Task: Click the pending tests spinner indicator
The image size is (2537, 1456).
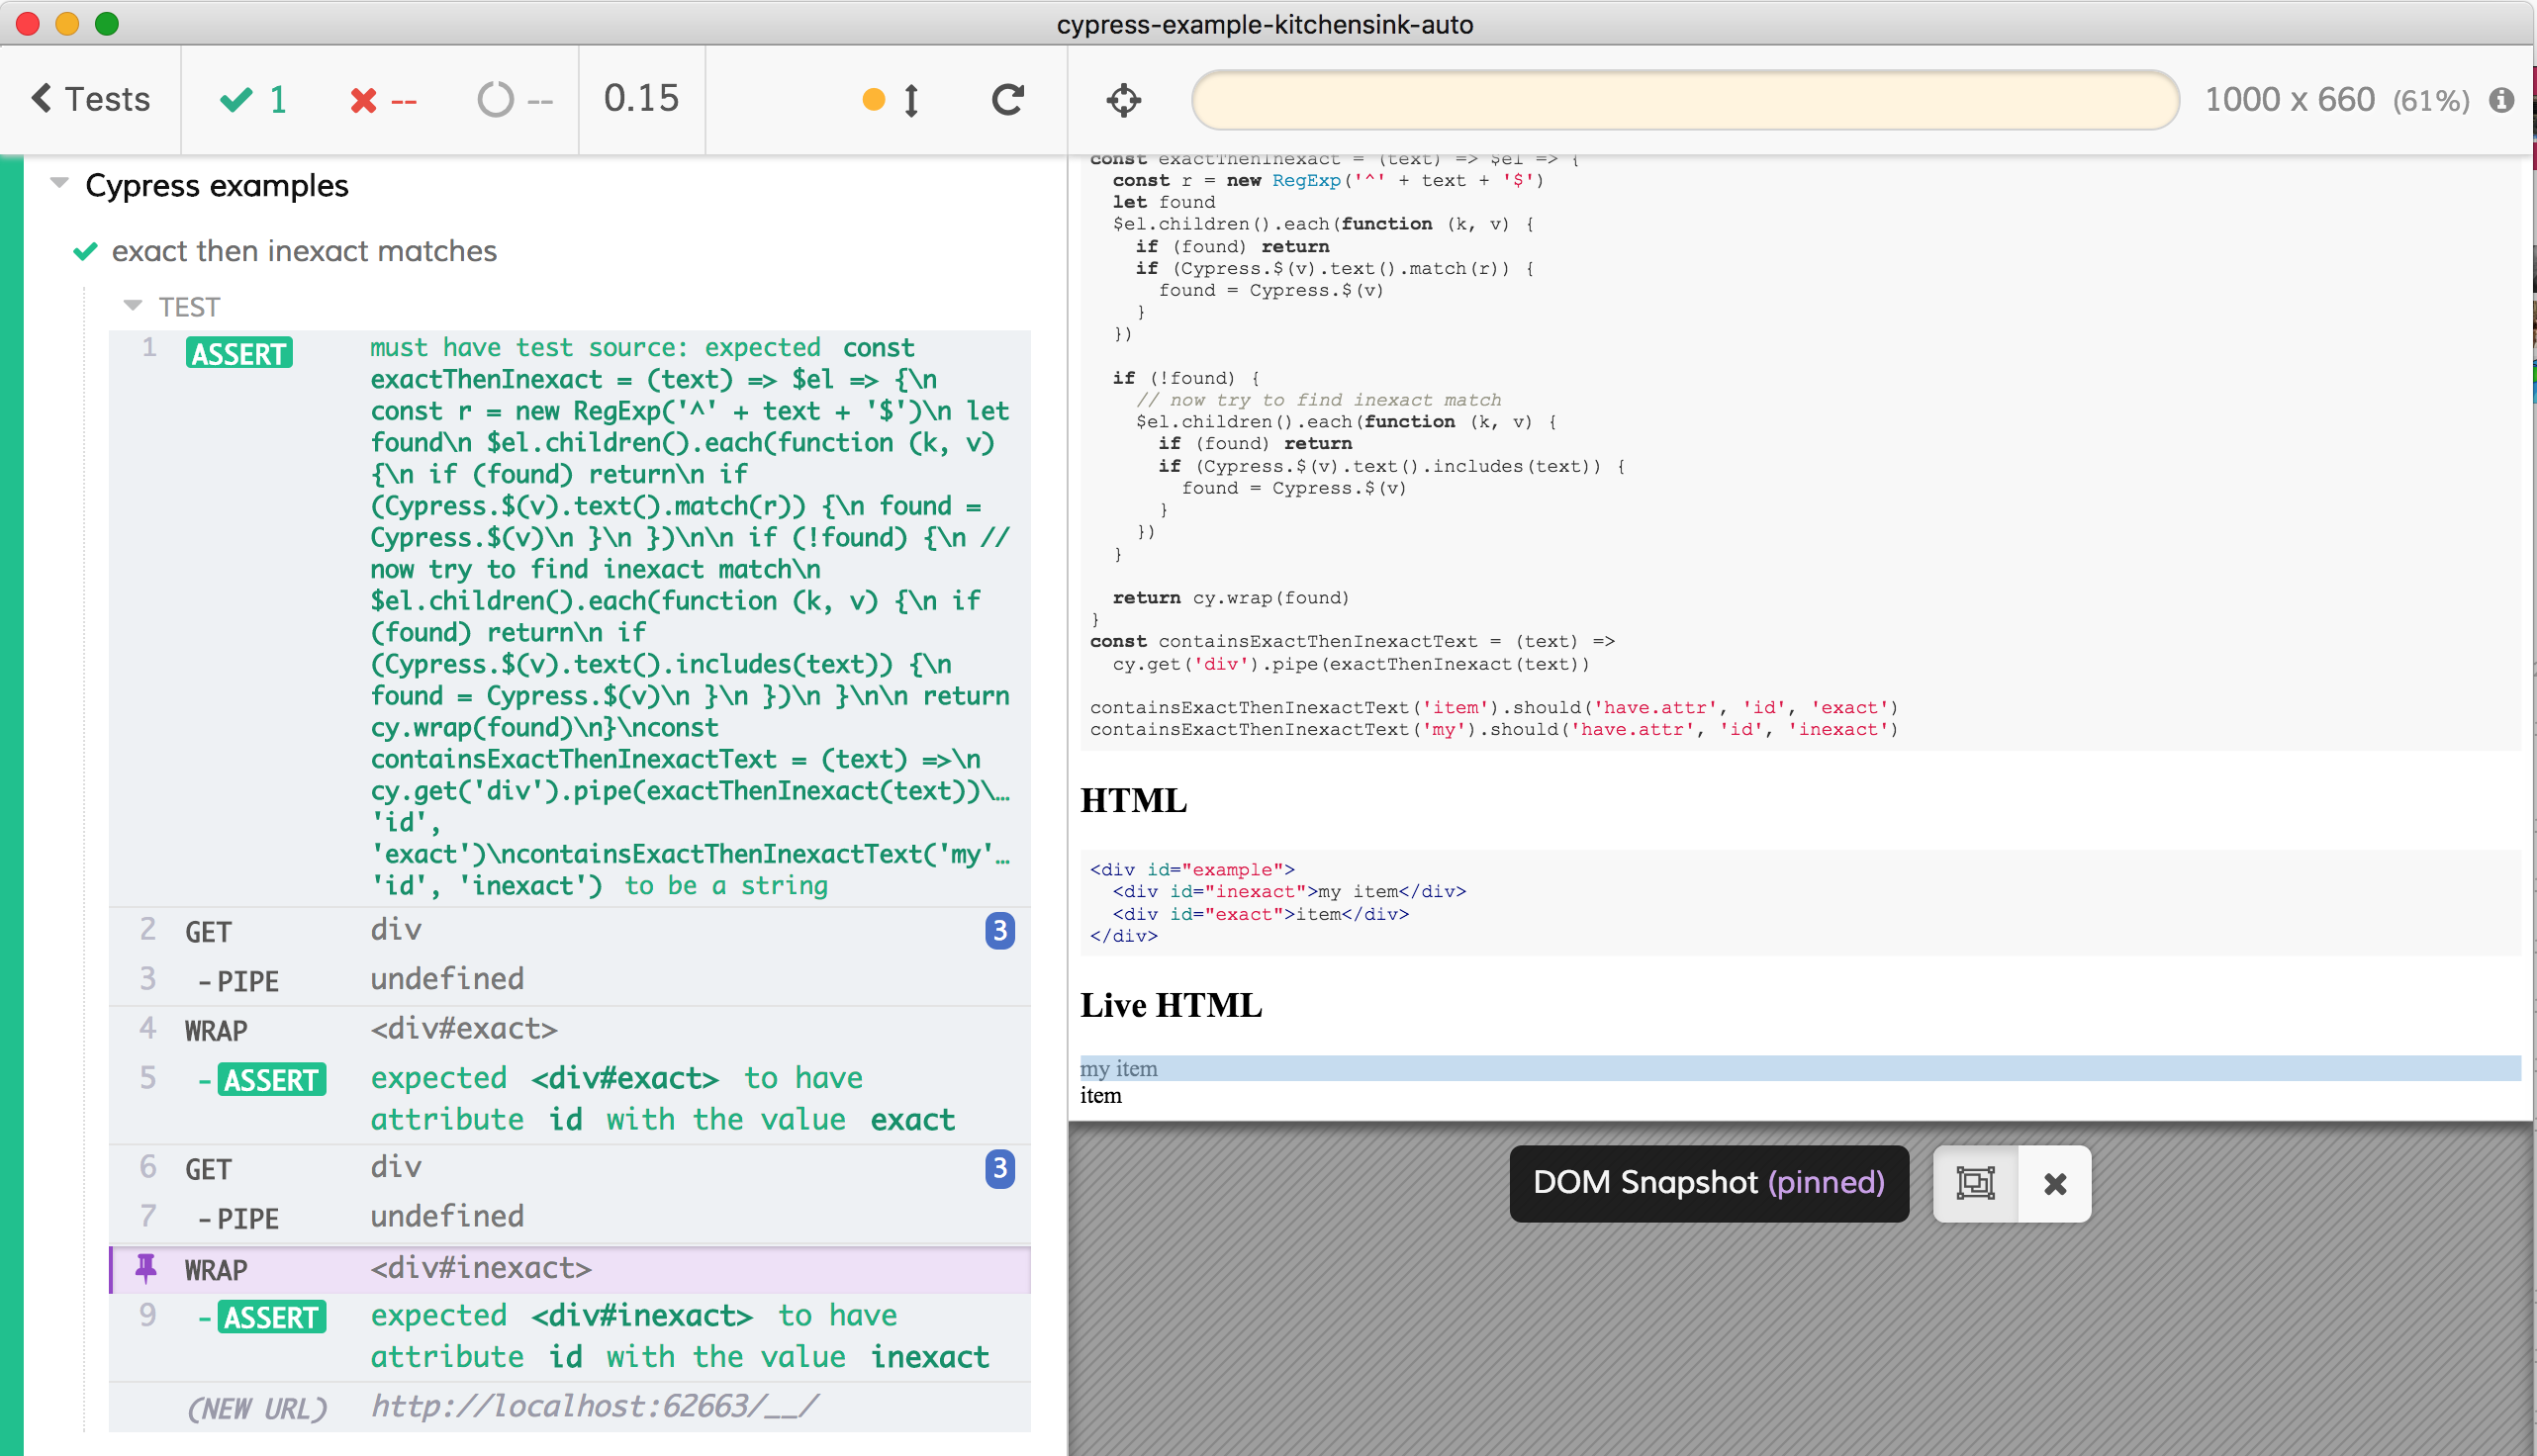Action: pos(515,100)
